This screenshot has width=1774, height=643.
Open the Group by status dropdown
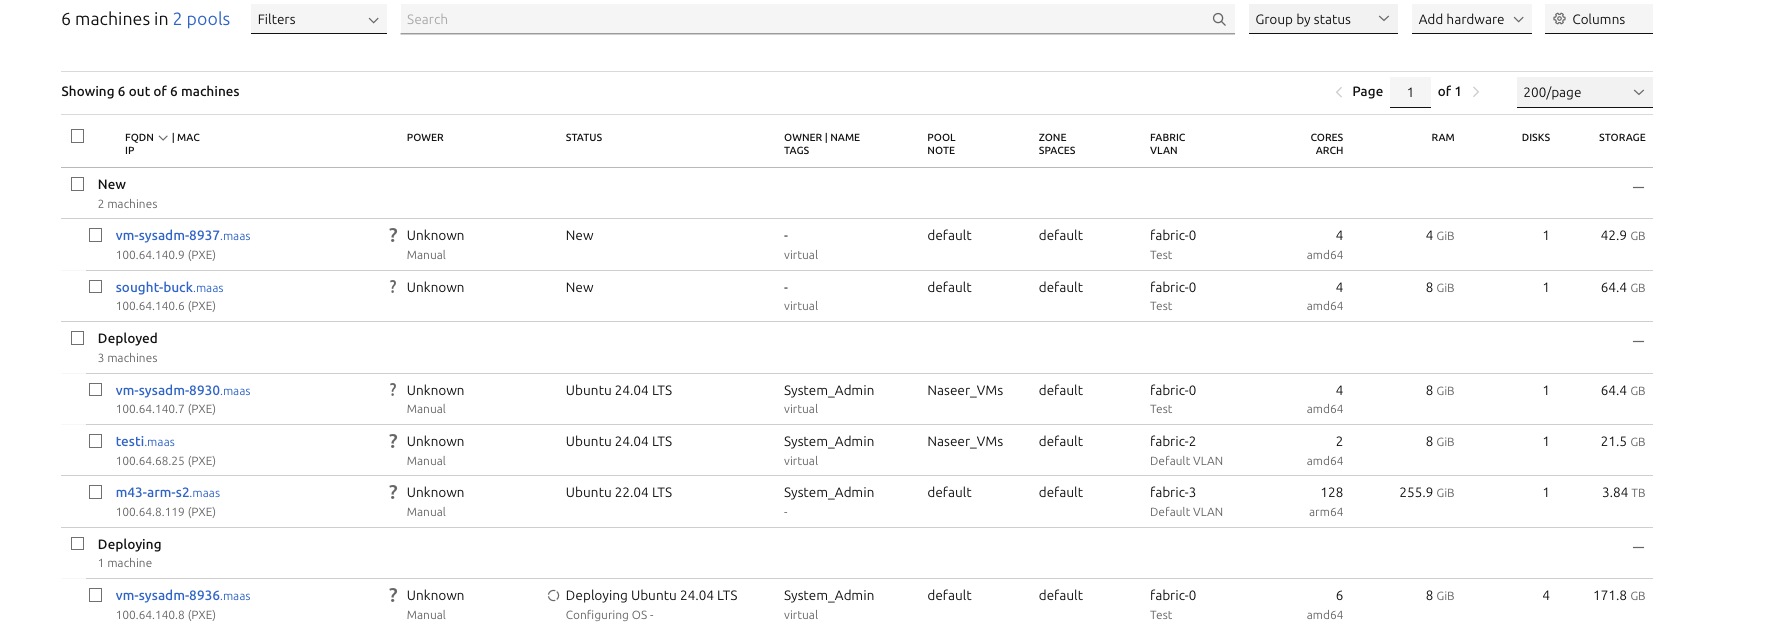[1322, 19]
